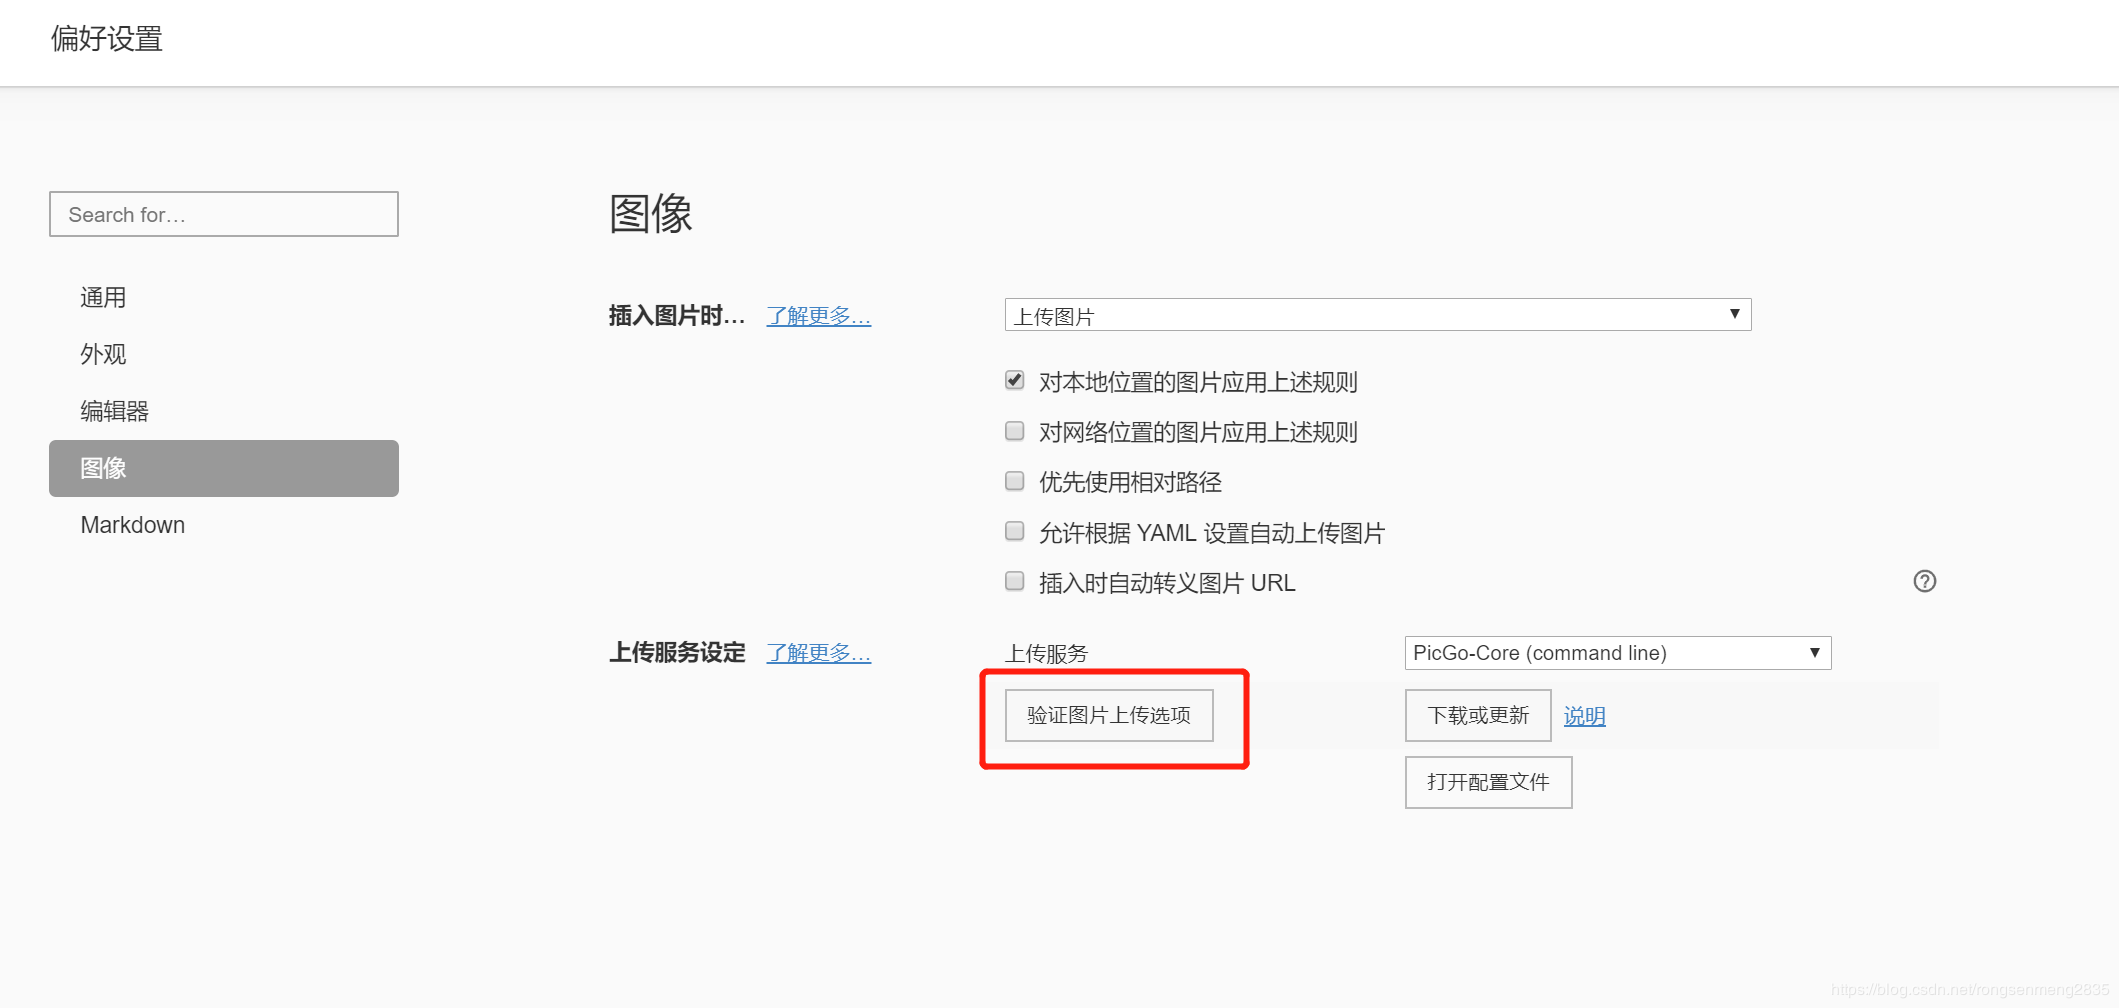Switch to the 通用 settings section

click(103, 296)
